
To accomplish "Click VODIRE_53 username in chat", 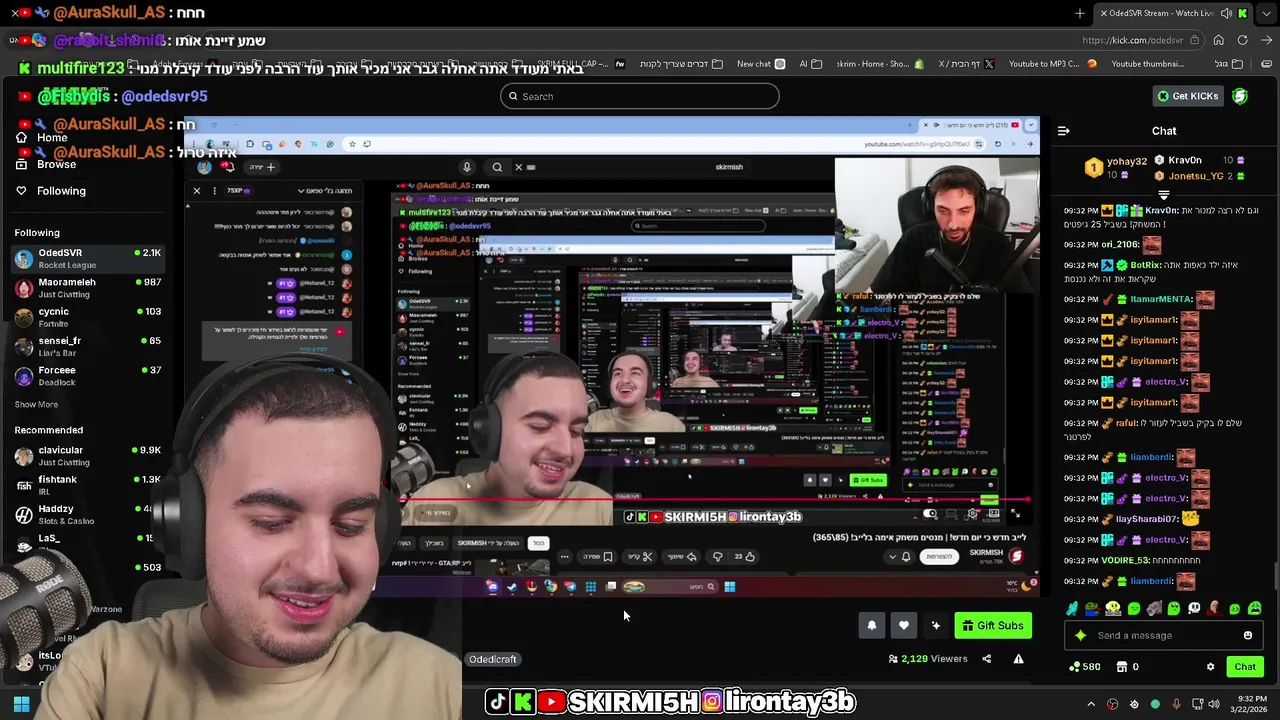I will click(1125, 561).
